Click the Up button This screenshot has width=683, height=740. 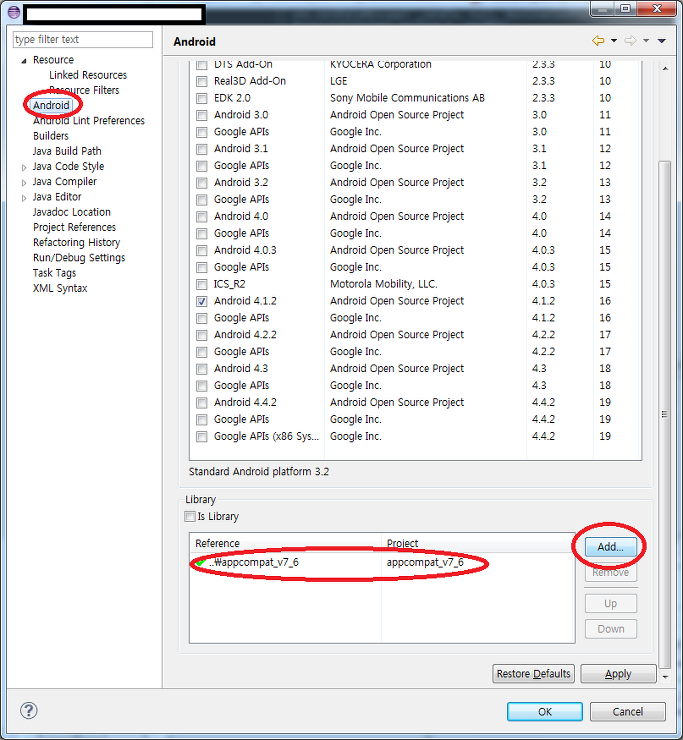click(x=611, y=604)
